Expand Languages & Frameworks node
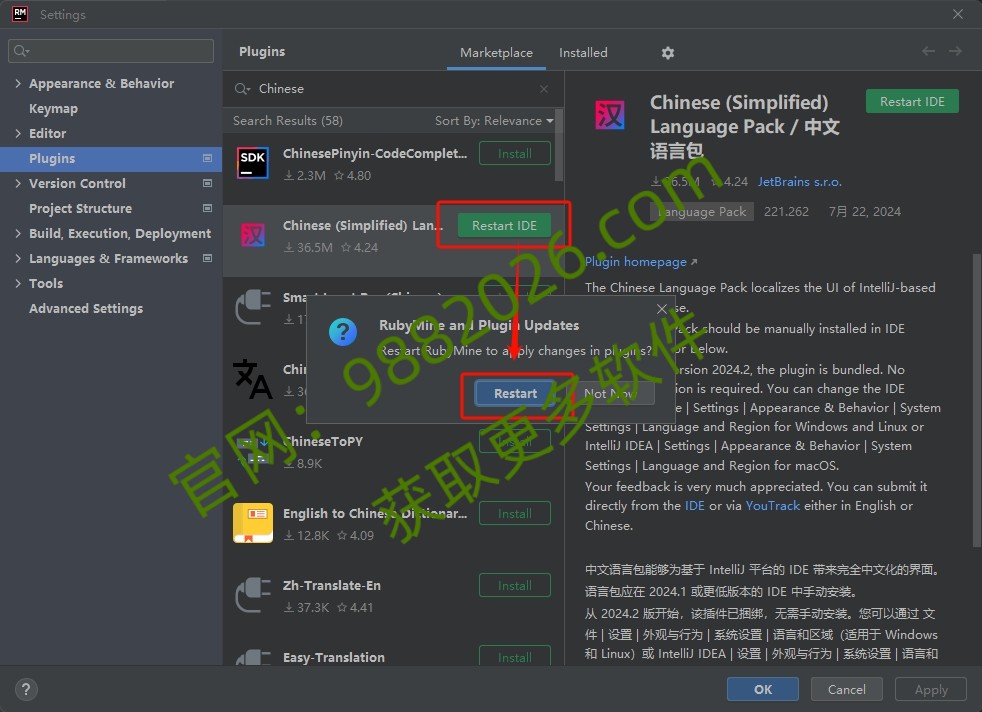This screenshot has width=982, height=712. pyautogui.click(x=18, y=258)
